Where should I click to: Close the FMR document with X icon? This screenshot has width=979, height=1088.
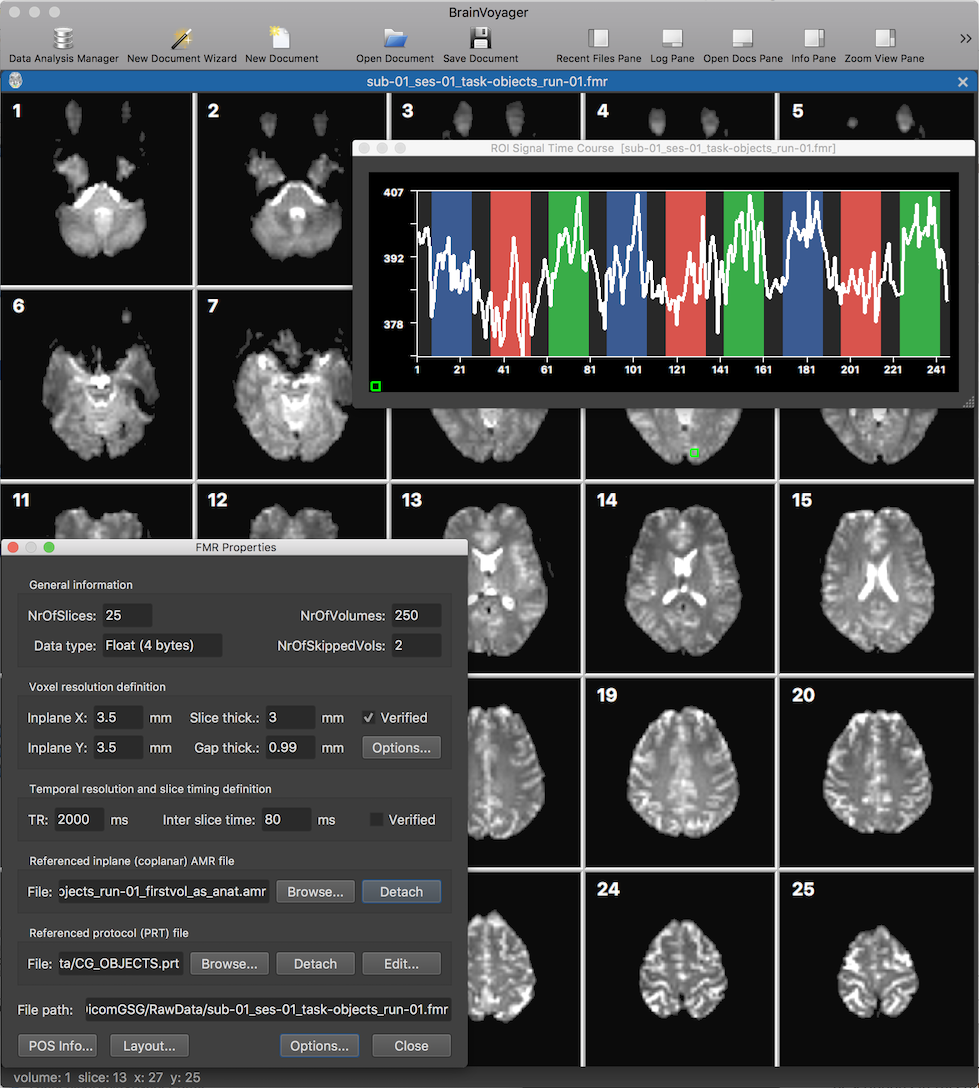click(x=962, y=82)
